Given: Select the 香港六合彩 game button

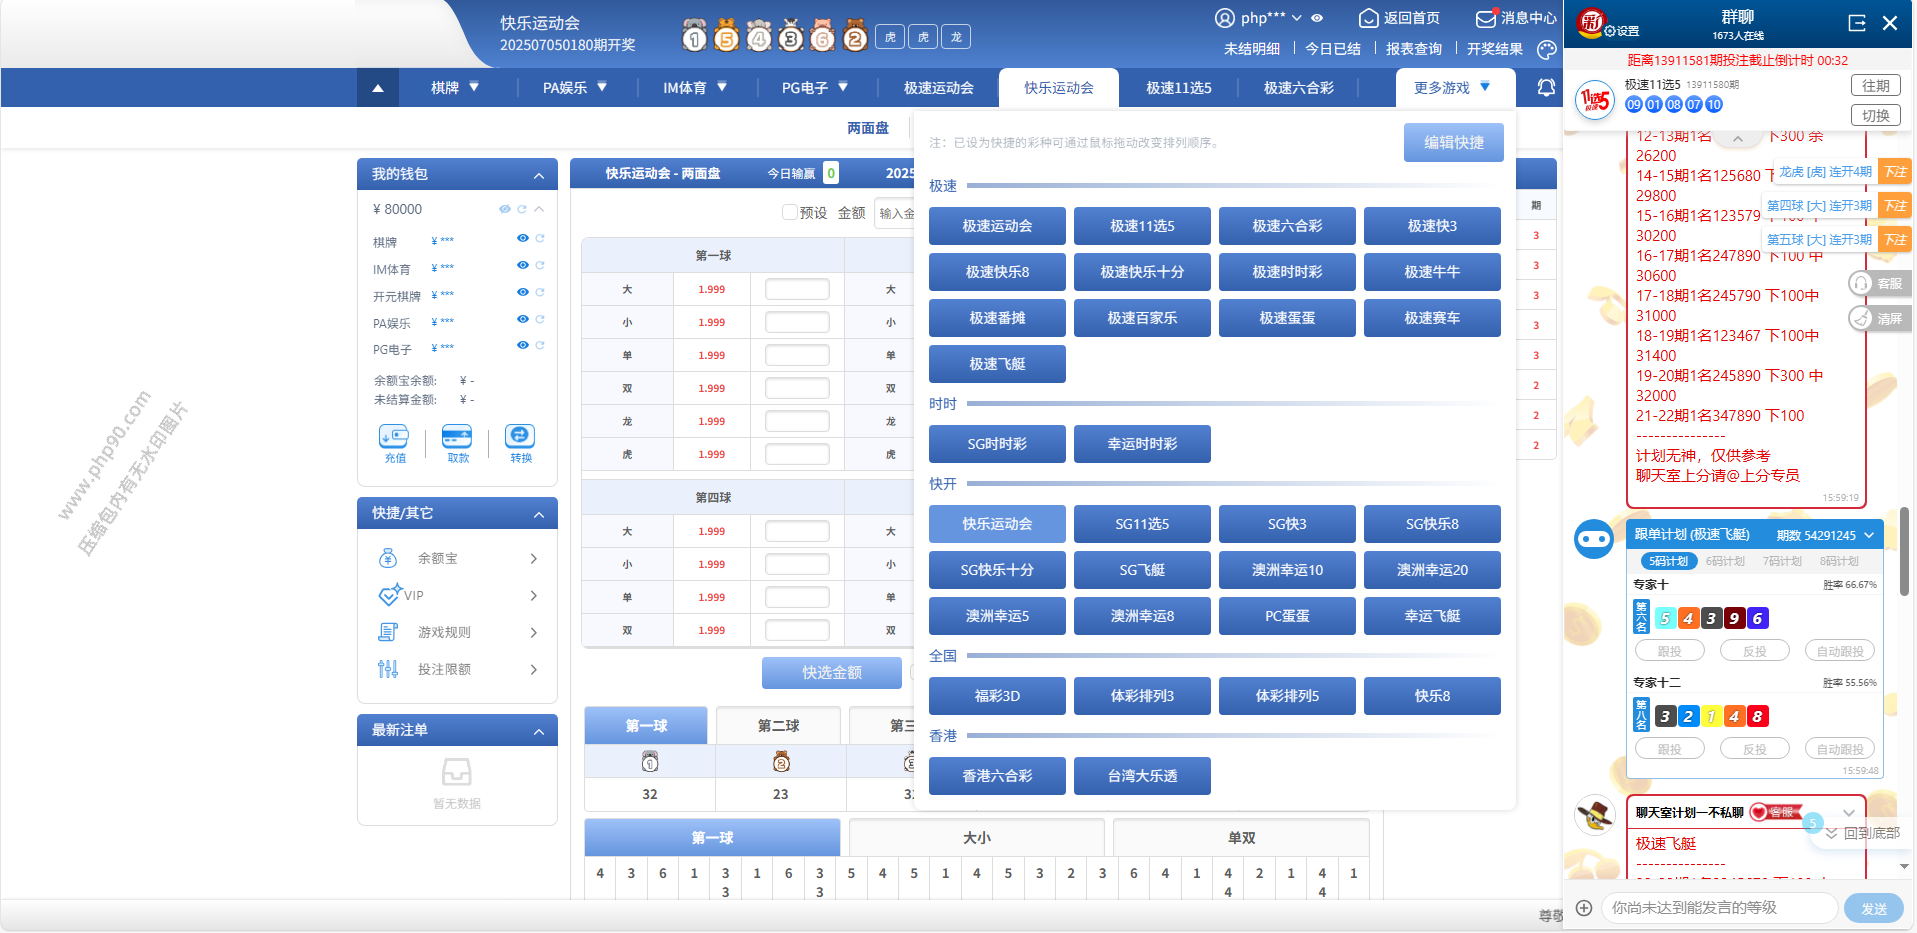Looking at the screenshot, I should point(996,776).
